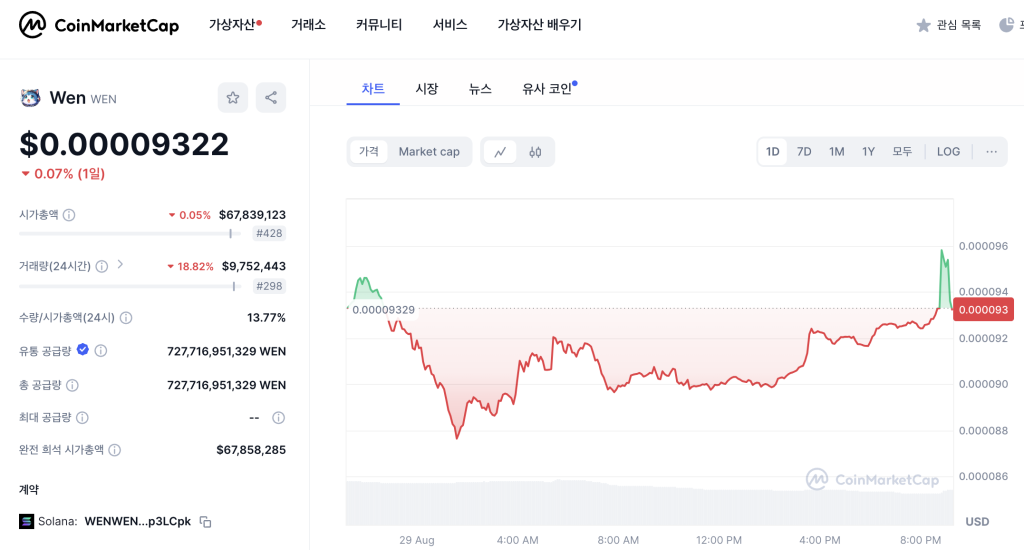Open the three-dots chart options menu
1024x550 pixels.
[x=991, y=152]
